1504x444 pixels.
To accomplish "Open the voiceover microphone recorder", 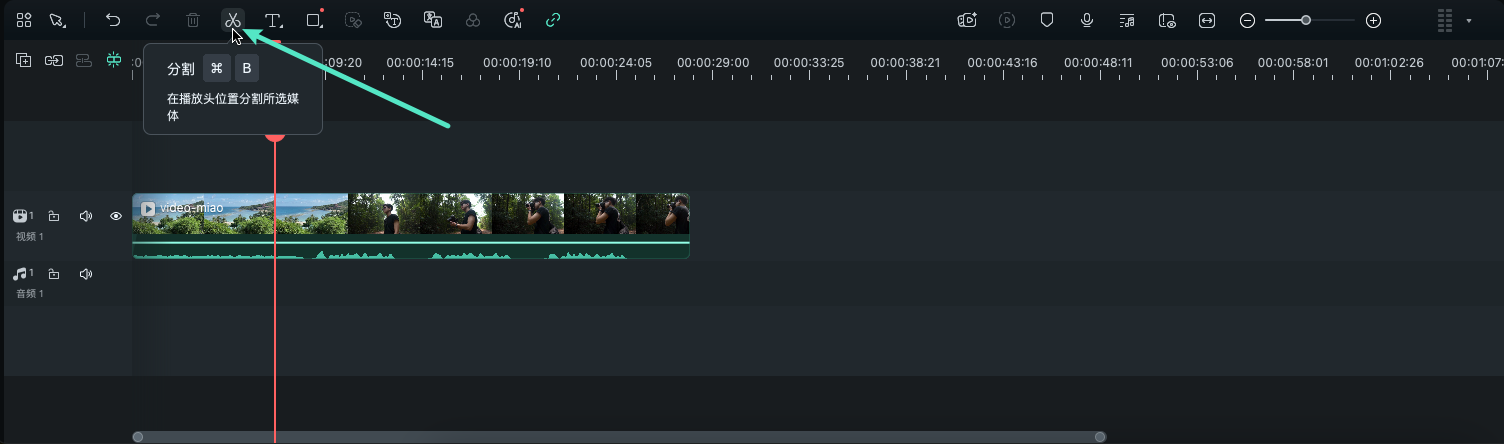I will pos(1087,20).
